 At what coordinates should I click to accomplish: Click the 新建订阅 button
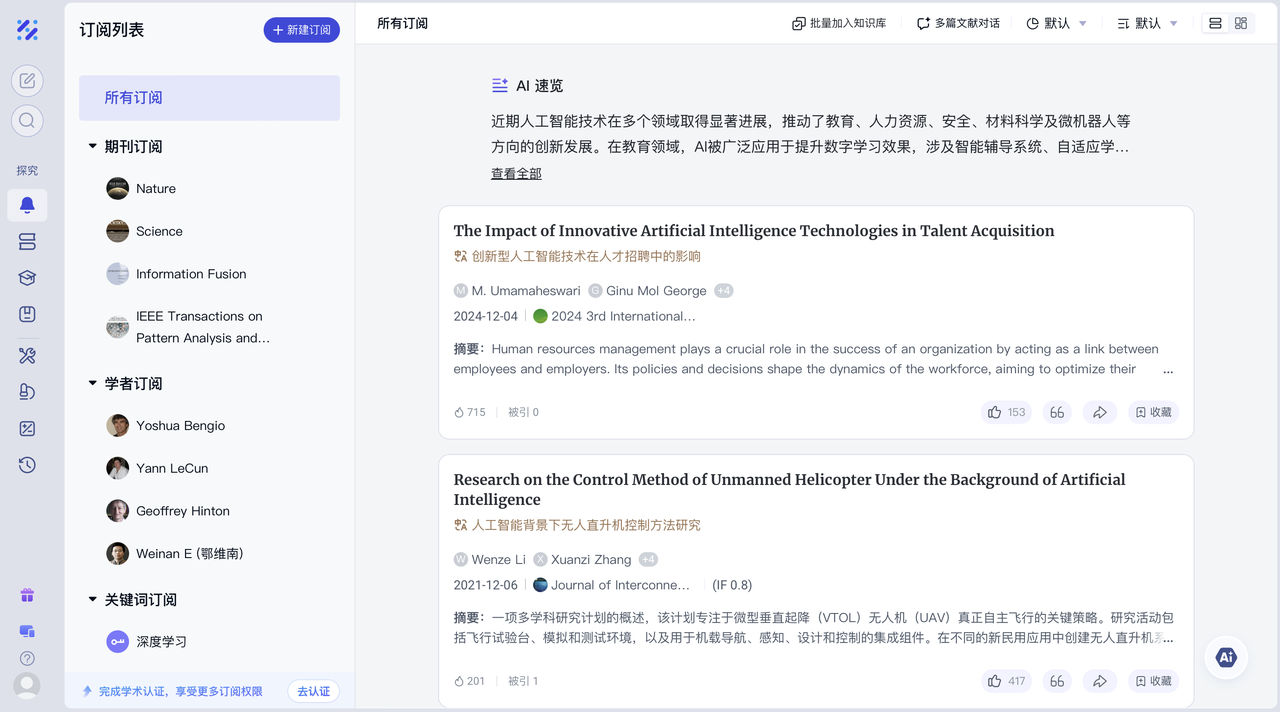point(301,30)
